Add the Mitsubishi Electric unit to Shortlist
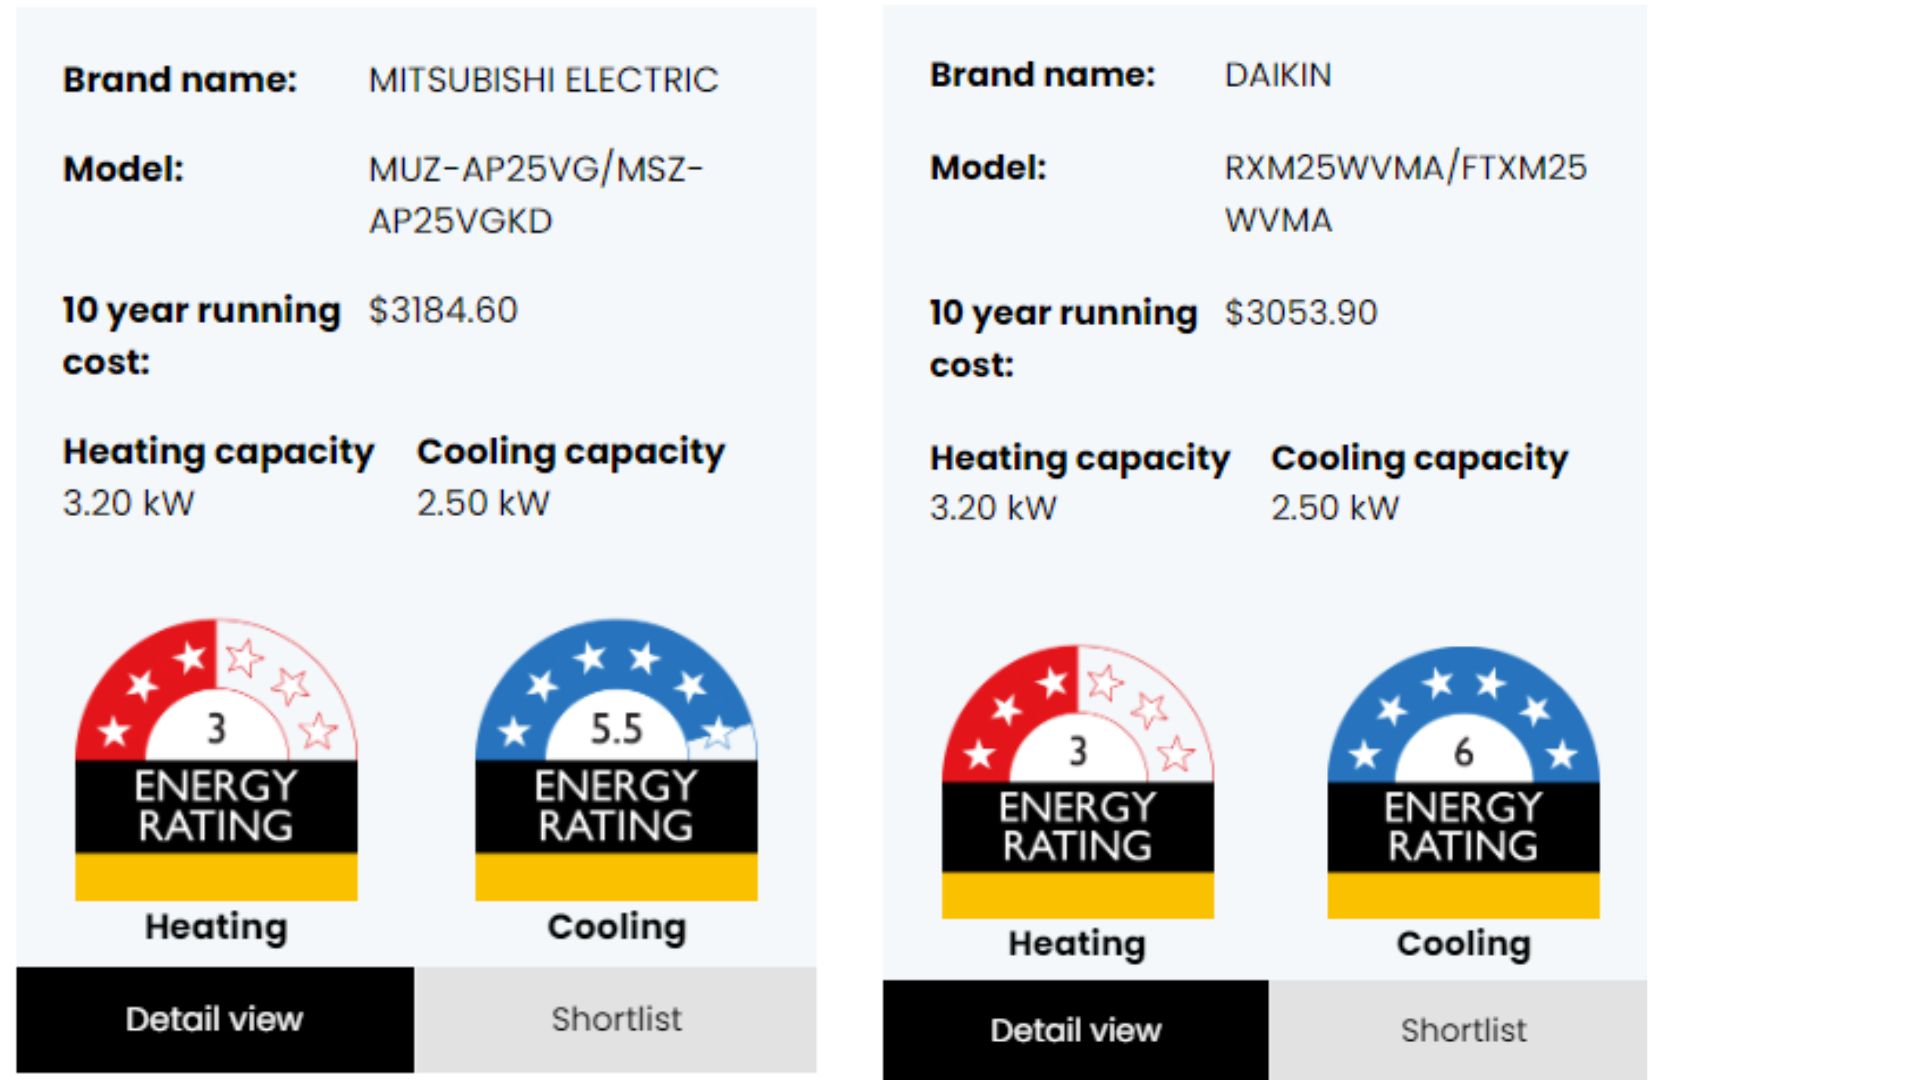Image resolution: width=1920 pixels, height=1080 pixels. (616, 1019)
